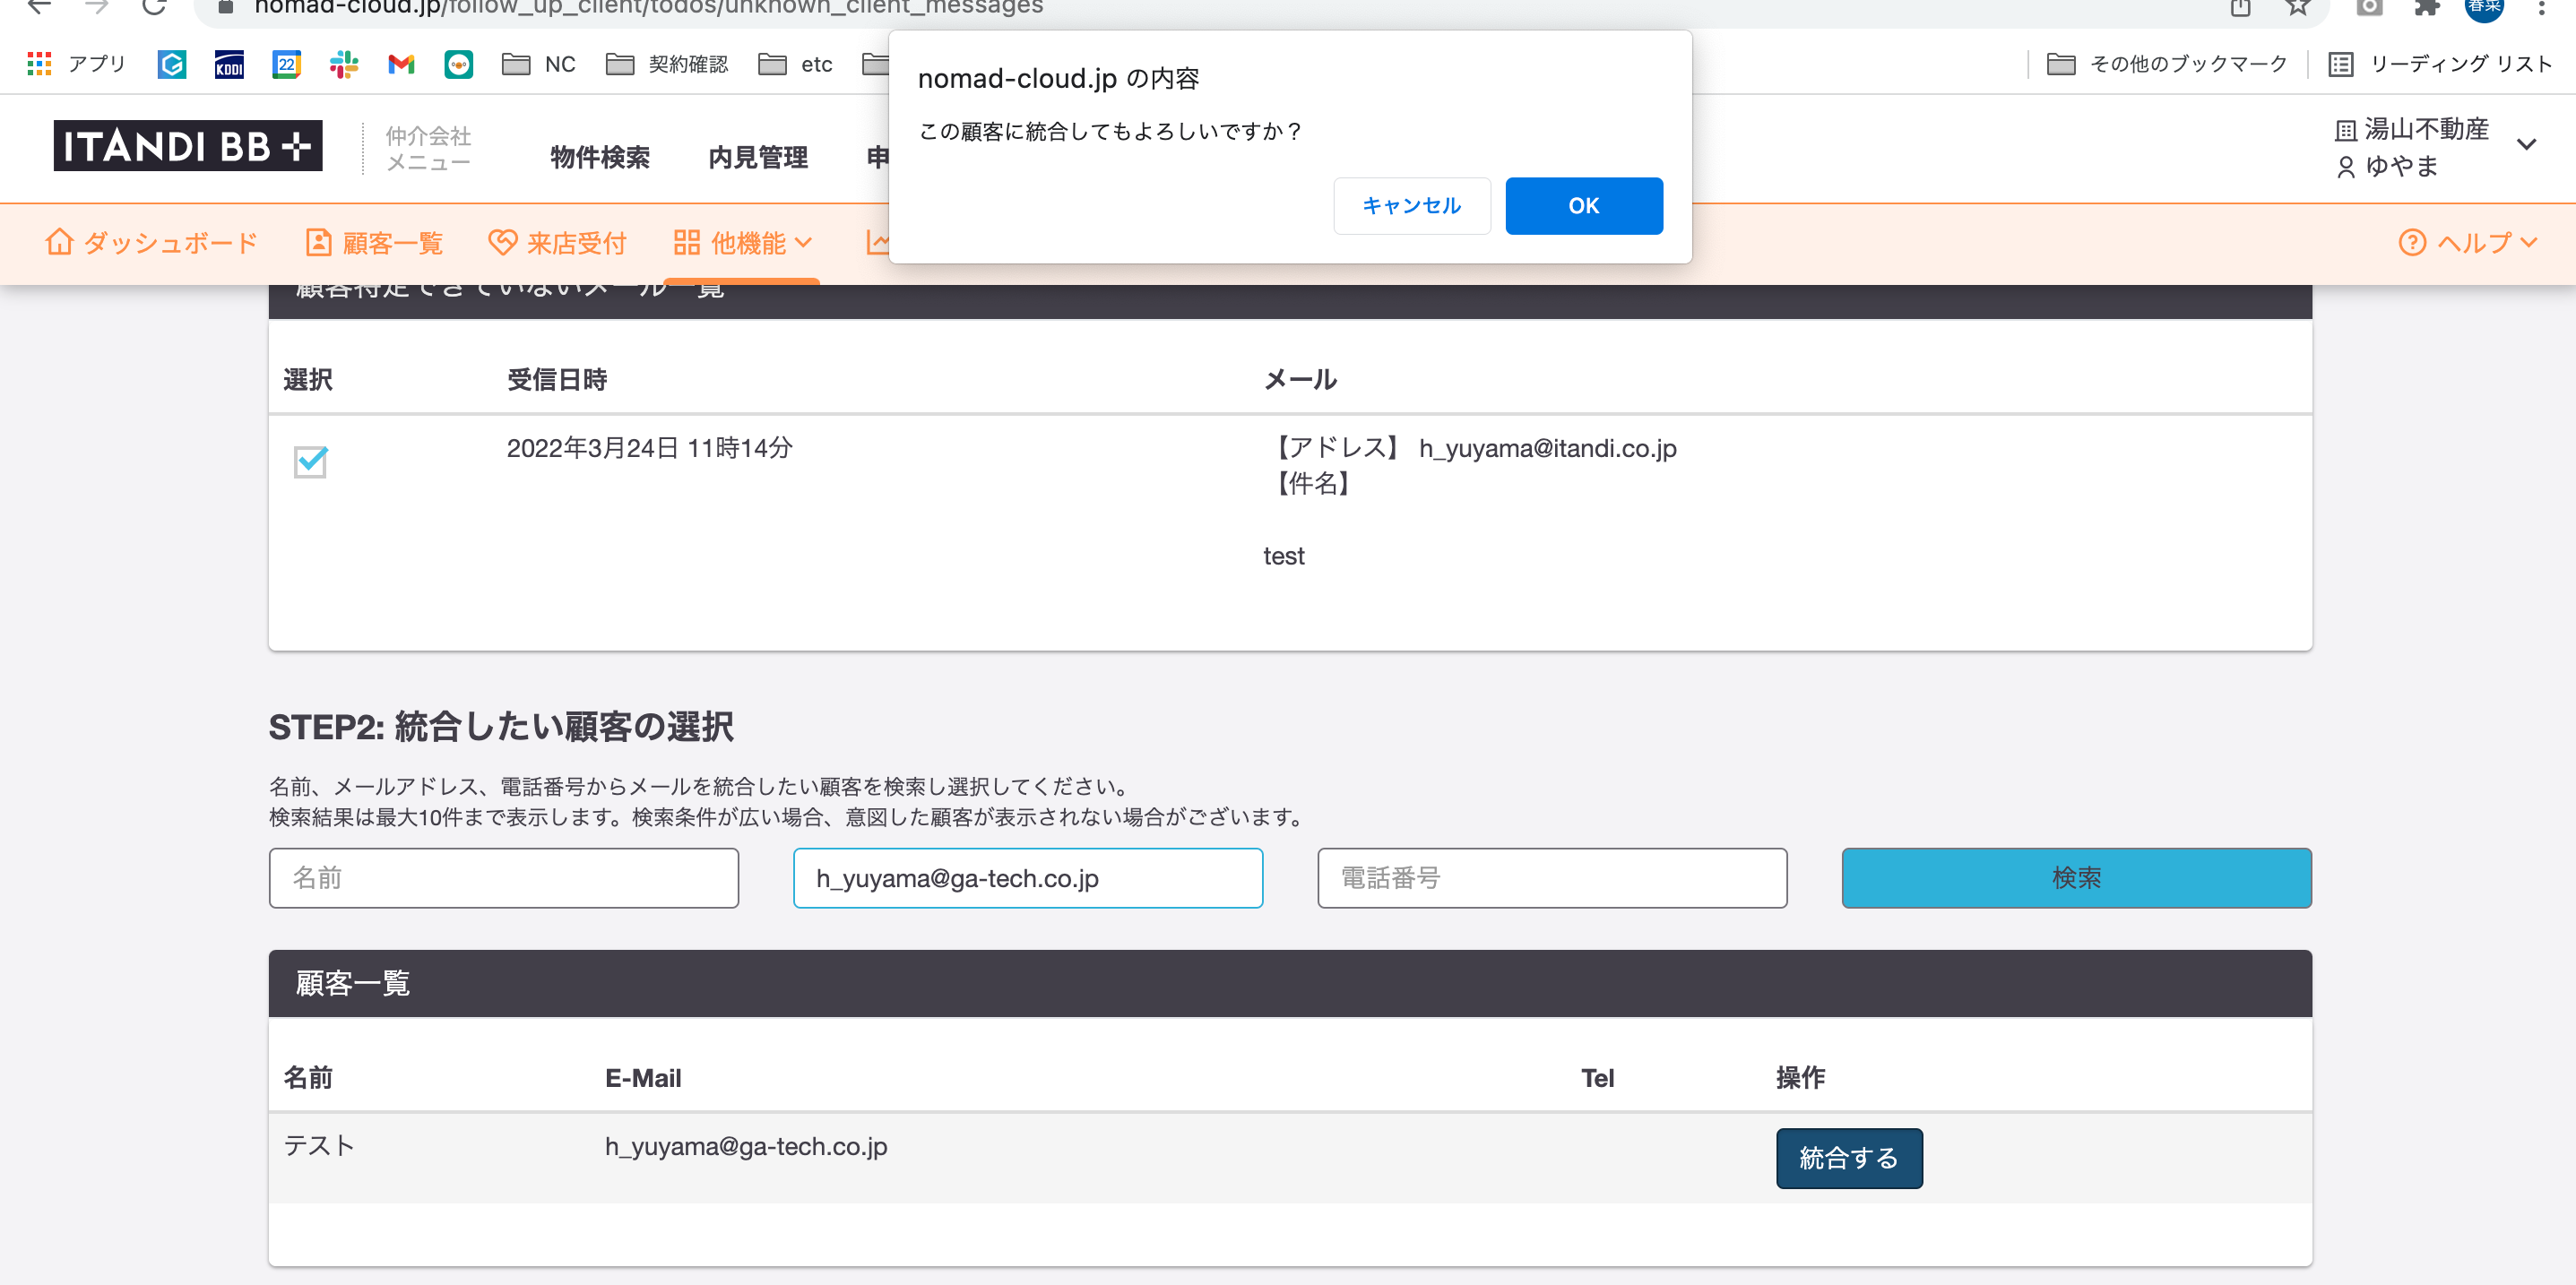Confirm merge with the OK button
The height and width of the screenshot is (1285, 2576).
click(1583, 206)
